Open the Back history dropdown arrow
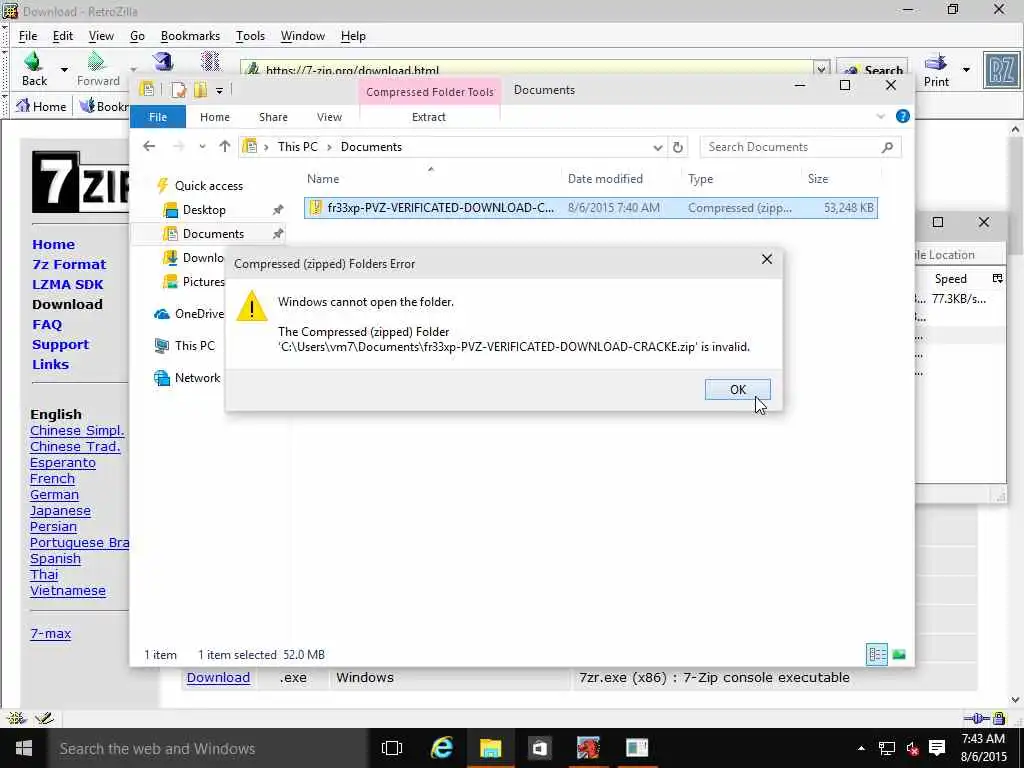Image resolution: width=1024 pixels, height=768 pixels. 64,69
